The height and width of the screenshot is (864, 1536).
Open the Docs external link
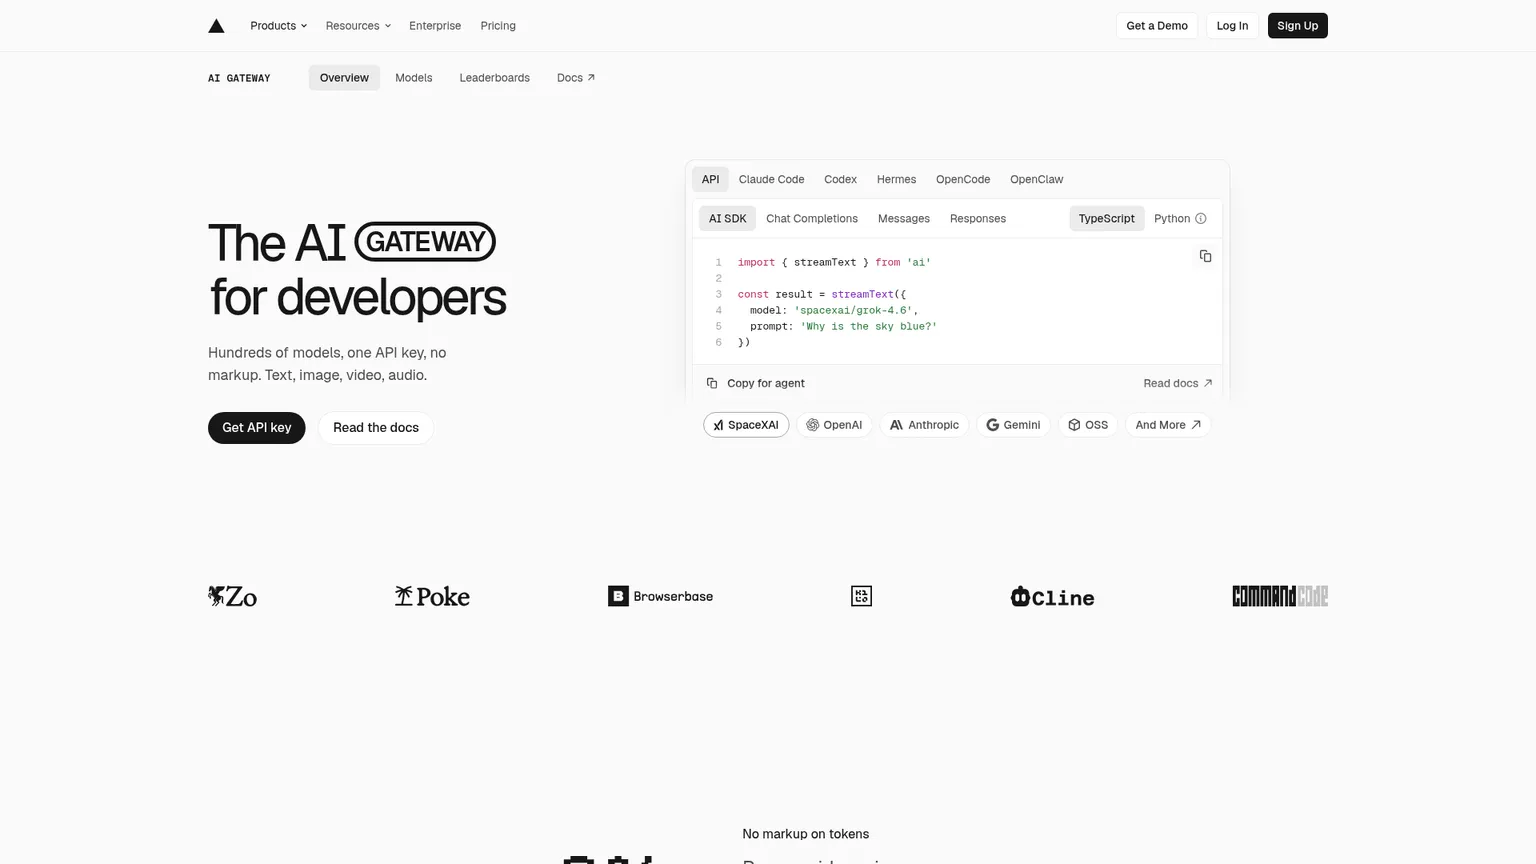coord(576,78)
